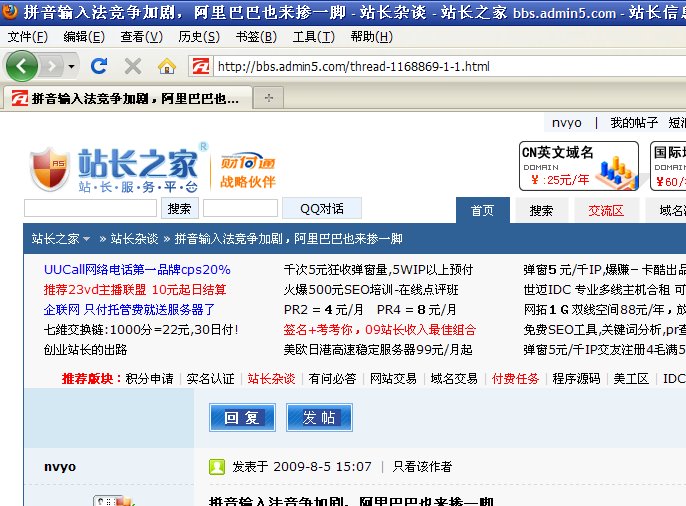The width and height of the screenshot is (686, 506).
Task: Click 只看该作者 to filter by author
Action: [x=422, y=467]
